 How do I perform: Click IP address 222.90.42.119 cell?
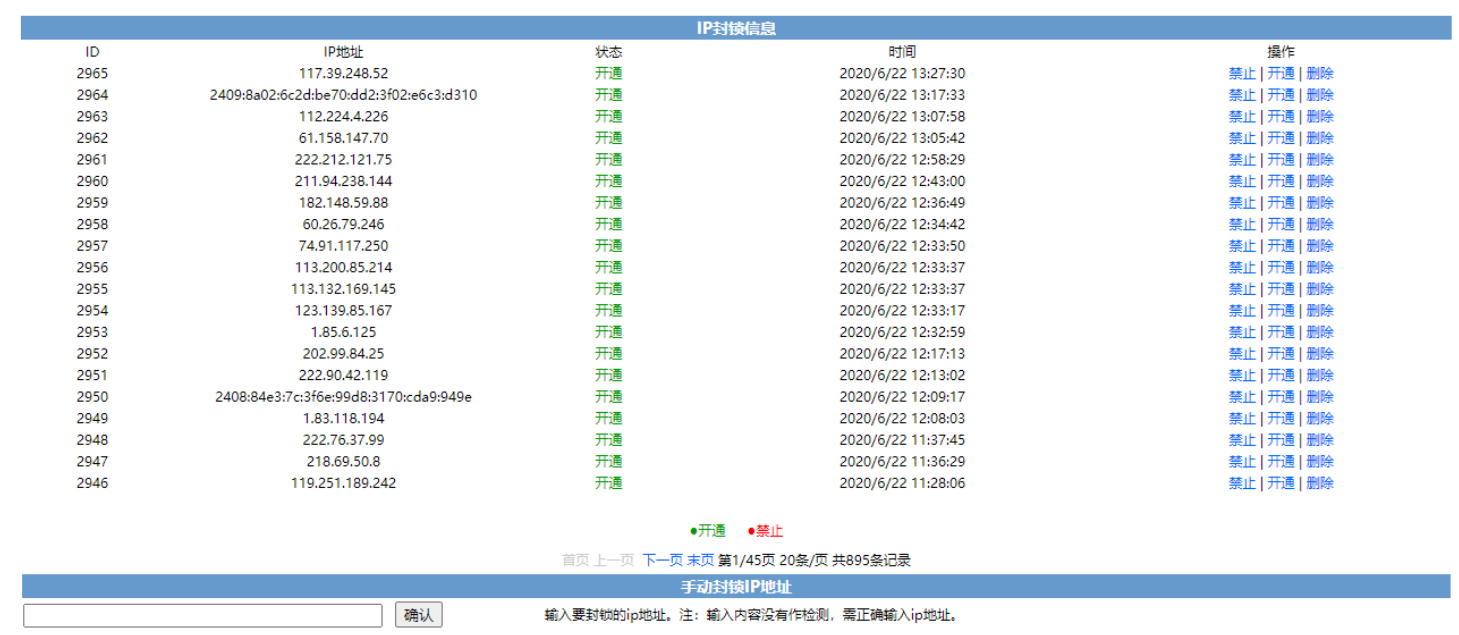click(343, 375)
